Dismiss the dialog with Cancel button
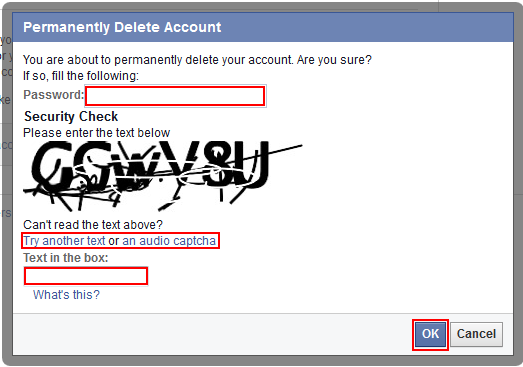This screenshot has width=523, height=367. pos(476,334)
